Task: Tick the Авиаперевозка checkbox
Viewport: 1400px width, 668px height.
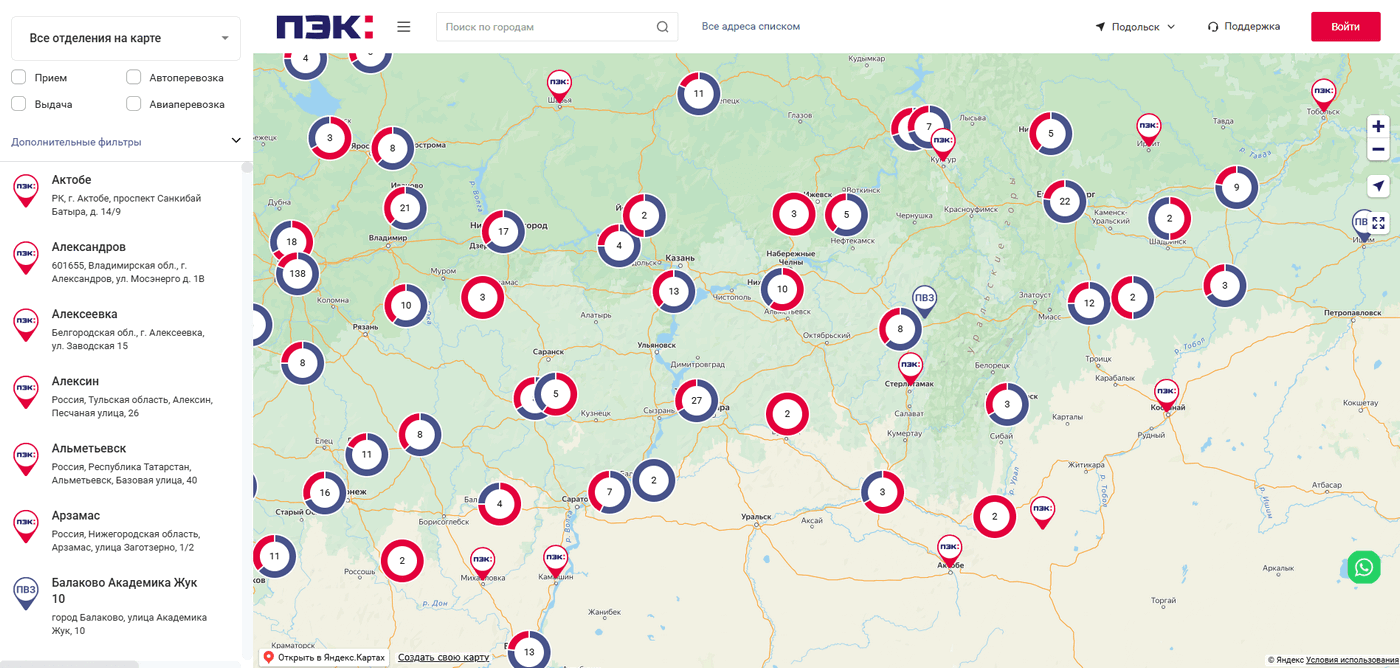Action: [x=134, y=104]
